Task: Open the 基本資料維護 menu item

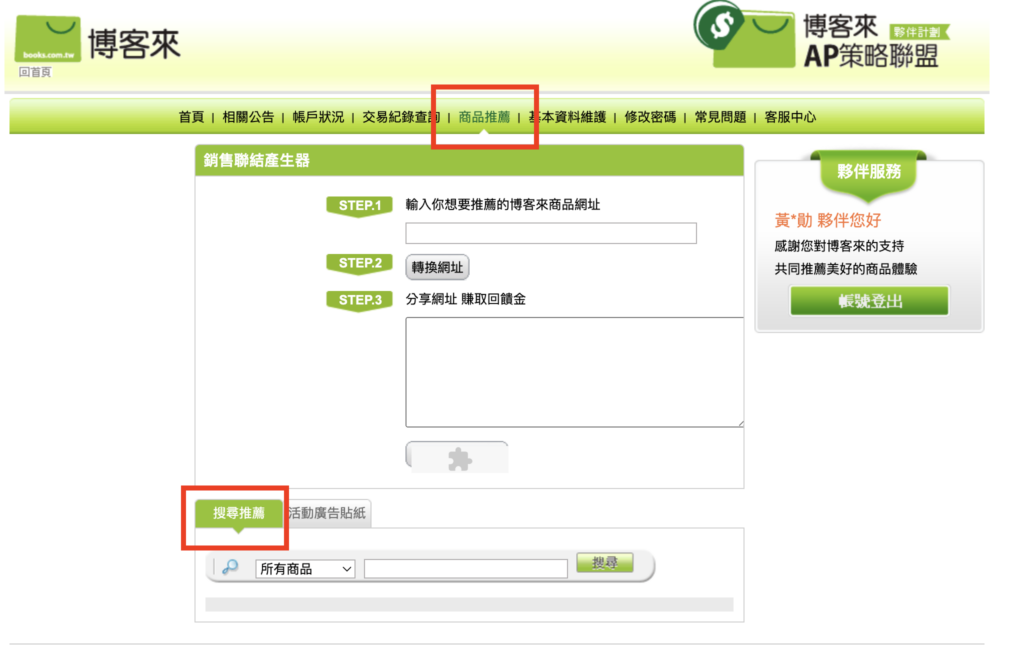Action: tap(570, 117)
